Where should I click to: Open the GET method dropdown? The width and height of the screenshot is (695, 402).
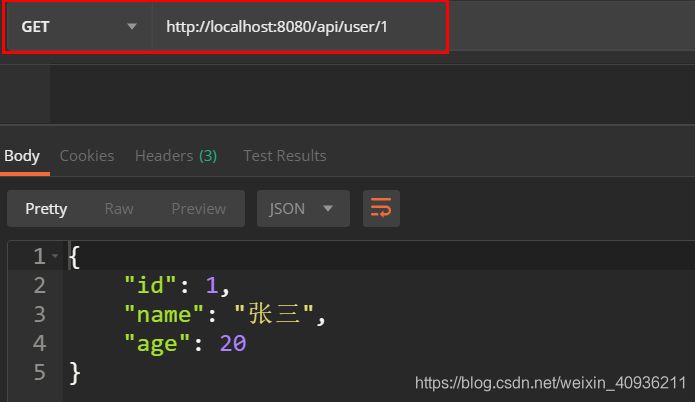tap(79, 27)
